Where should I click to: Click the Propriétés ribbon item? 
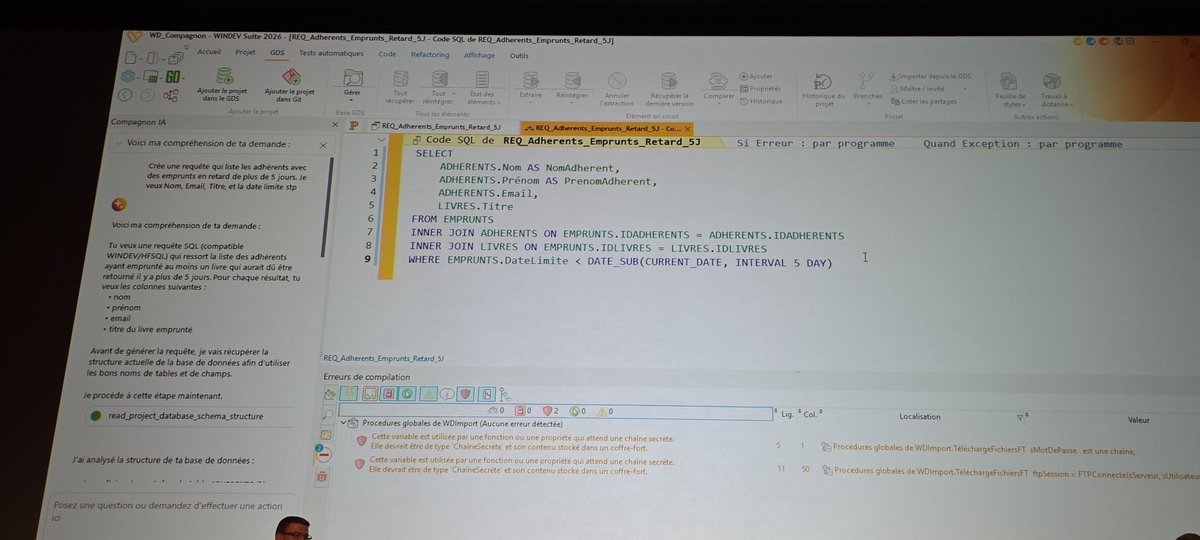[x=761, y=88]
